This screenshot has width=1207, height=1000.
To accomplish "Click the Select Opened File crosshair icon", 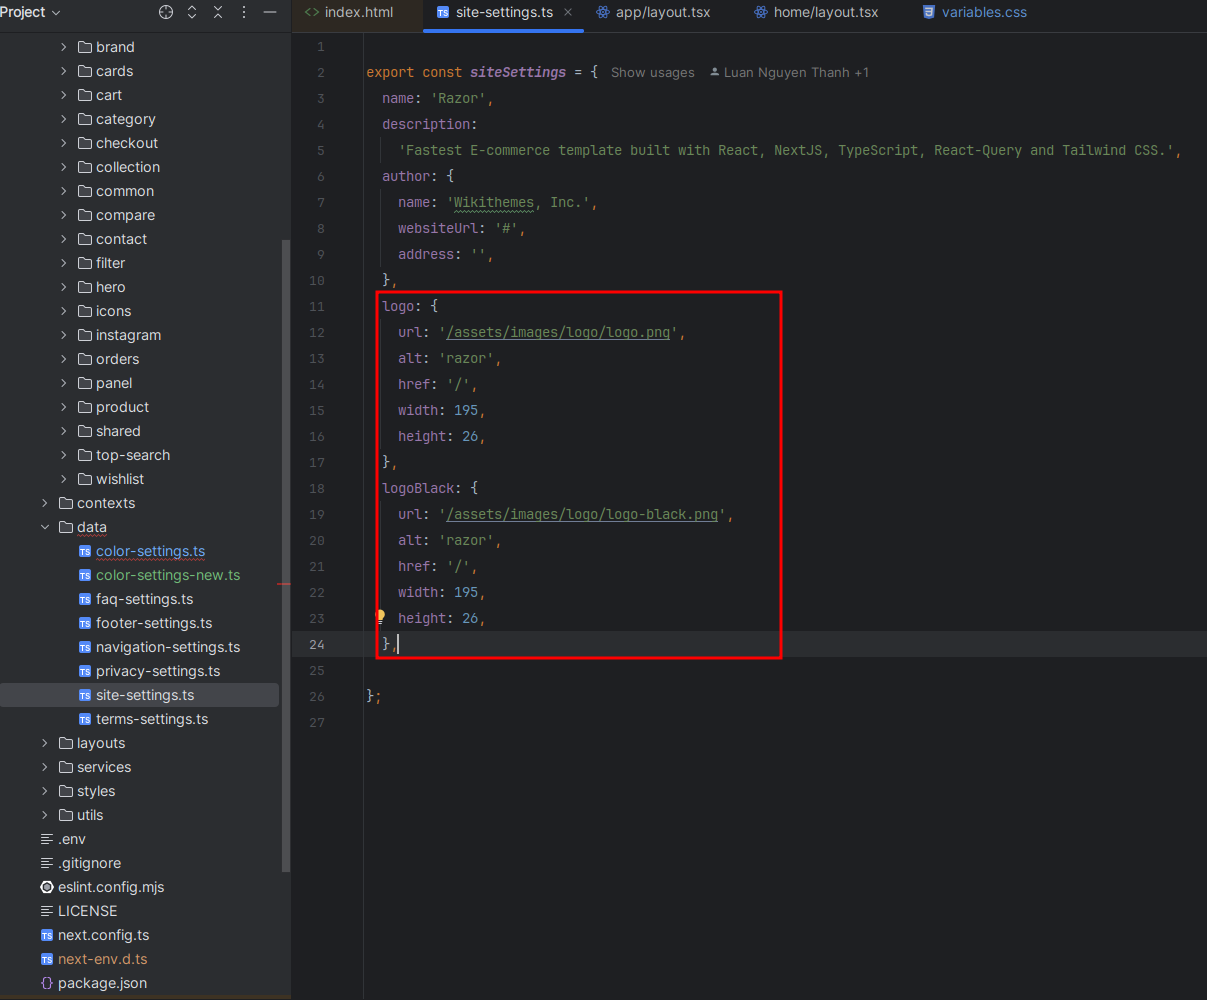I will coord(166,12).
